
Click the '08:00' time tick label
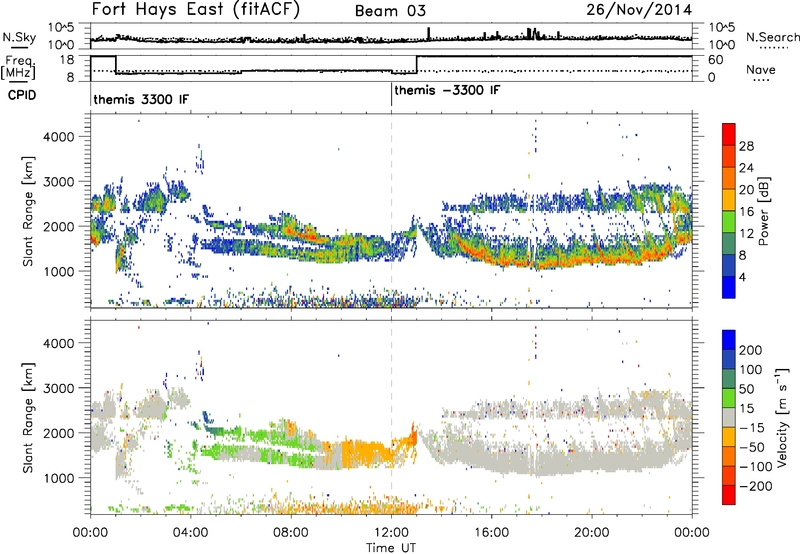click(291, 533)
